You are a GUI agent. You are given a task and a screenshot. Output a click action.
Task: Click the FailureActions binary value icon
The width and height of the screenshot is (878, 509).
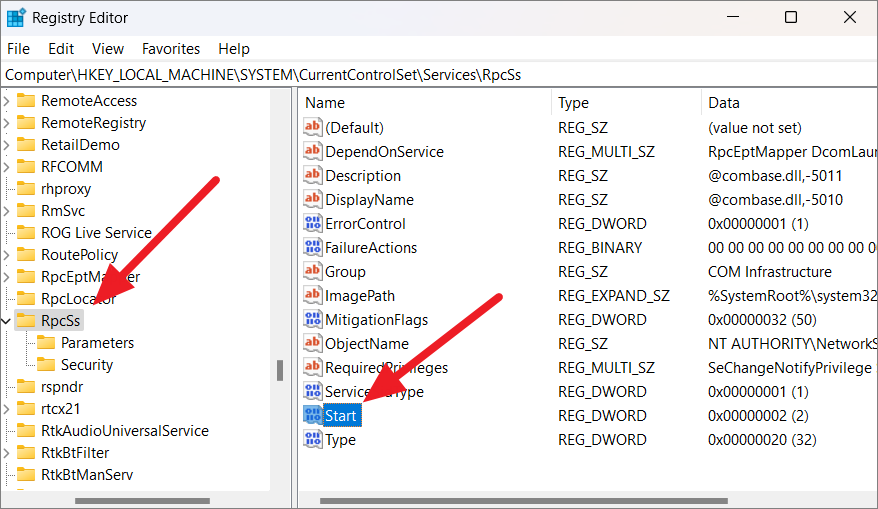tap(312, 248)
